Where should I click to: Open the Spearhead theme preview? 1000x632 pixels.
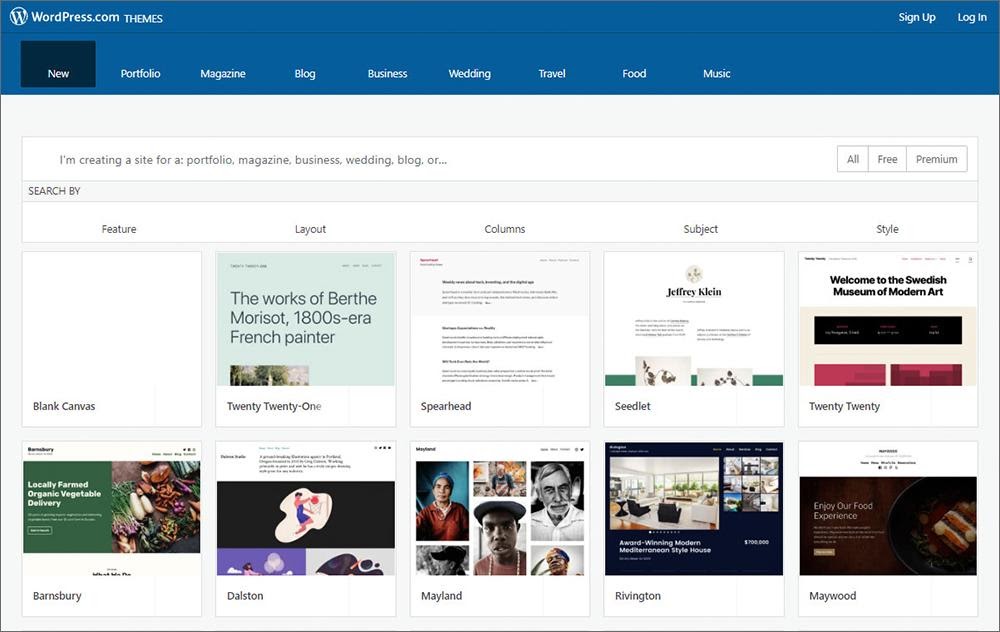[x=500, y=319]
